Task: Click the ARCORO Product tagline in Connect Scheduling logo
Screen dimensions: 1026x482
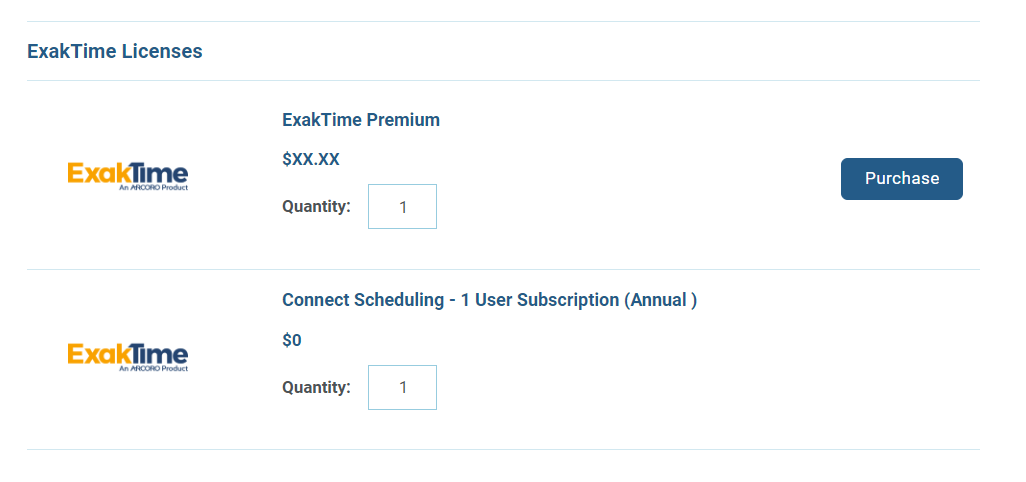Action: point(154,368)
